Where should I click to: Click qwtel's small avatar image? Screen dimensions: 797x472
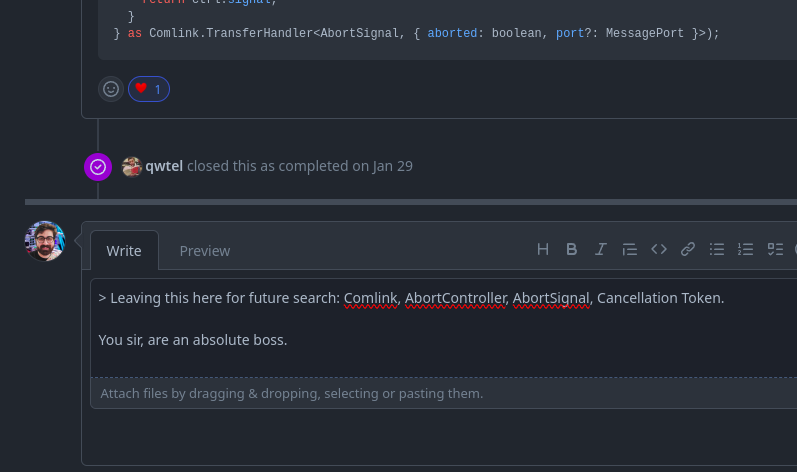tap(132, 167)
